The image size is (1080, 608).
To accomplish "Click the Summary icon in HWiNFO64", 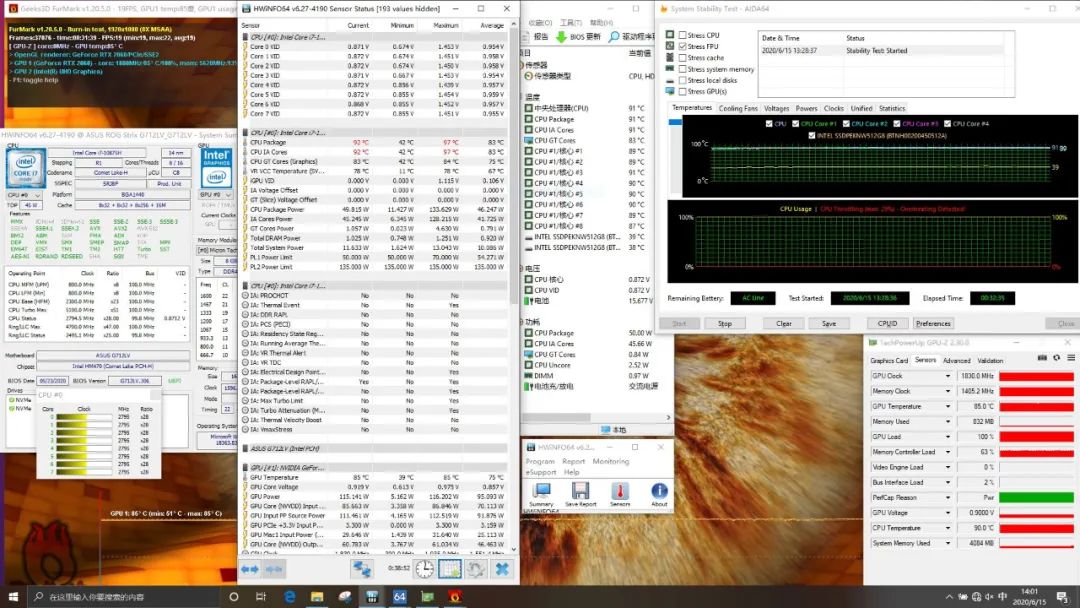I will (541, 490).
